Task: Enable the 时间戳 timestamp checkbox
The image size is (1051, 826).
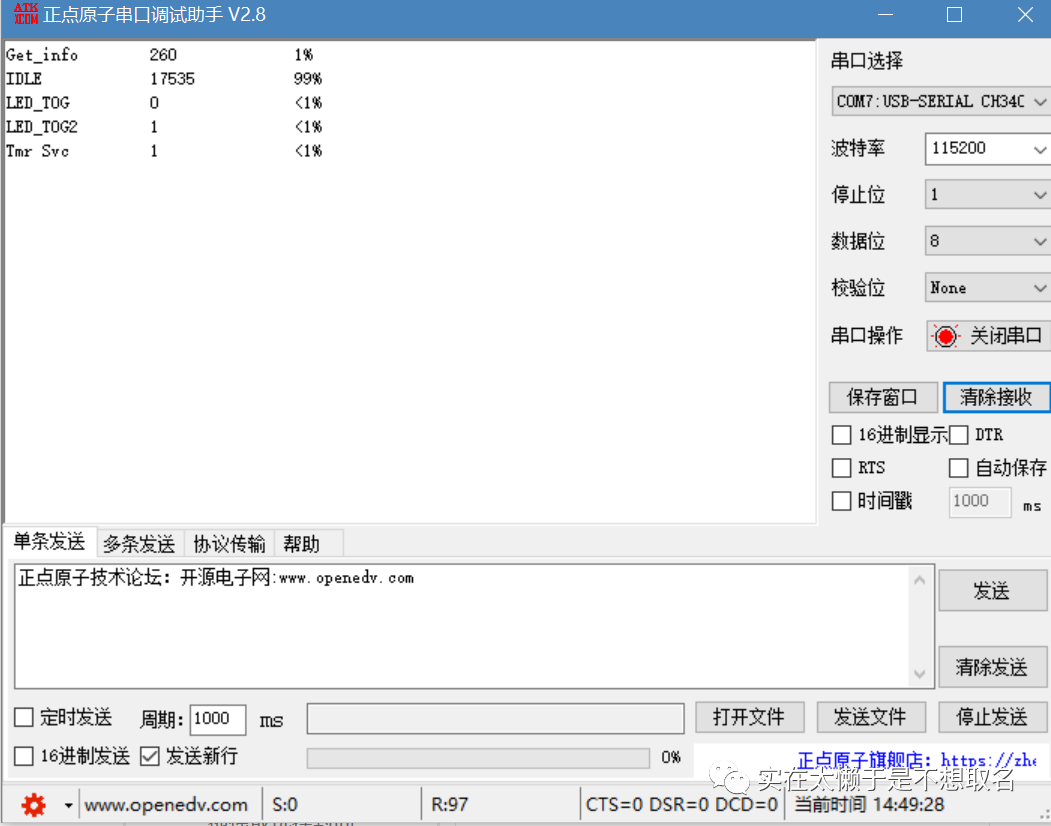Action: 841,501
